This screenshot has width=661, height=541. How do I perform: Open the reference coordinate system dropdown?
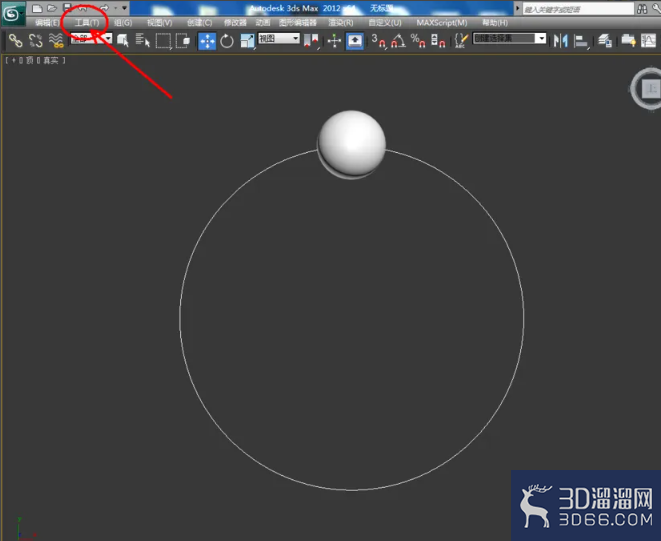coord(279,39)
